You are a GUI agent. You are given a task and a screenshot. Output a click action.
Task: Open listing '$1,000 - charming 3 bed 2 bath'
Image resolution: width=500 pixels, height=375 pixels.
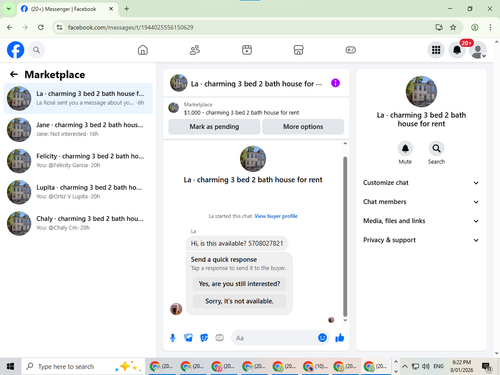coord(241,113)
